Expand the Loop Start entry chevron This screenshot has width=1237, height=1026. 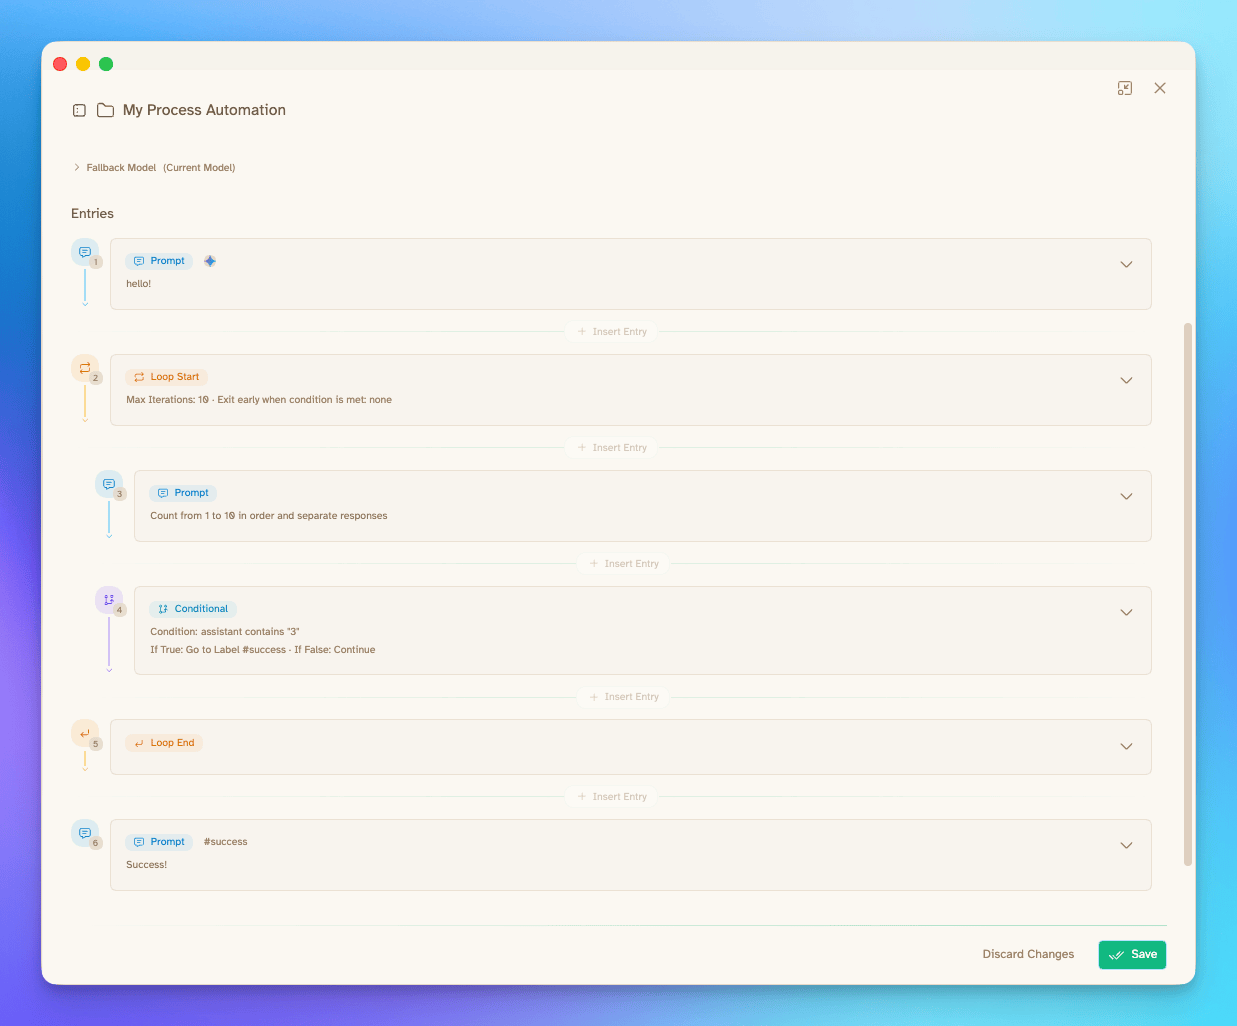click(1126, 381)
